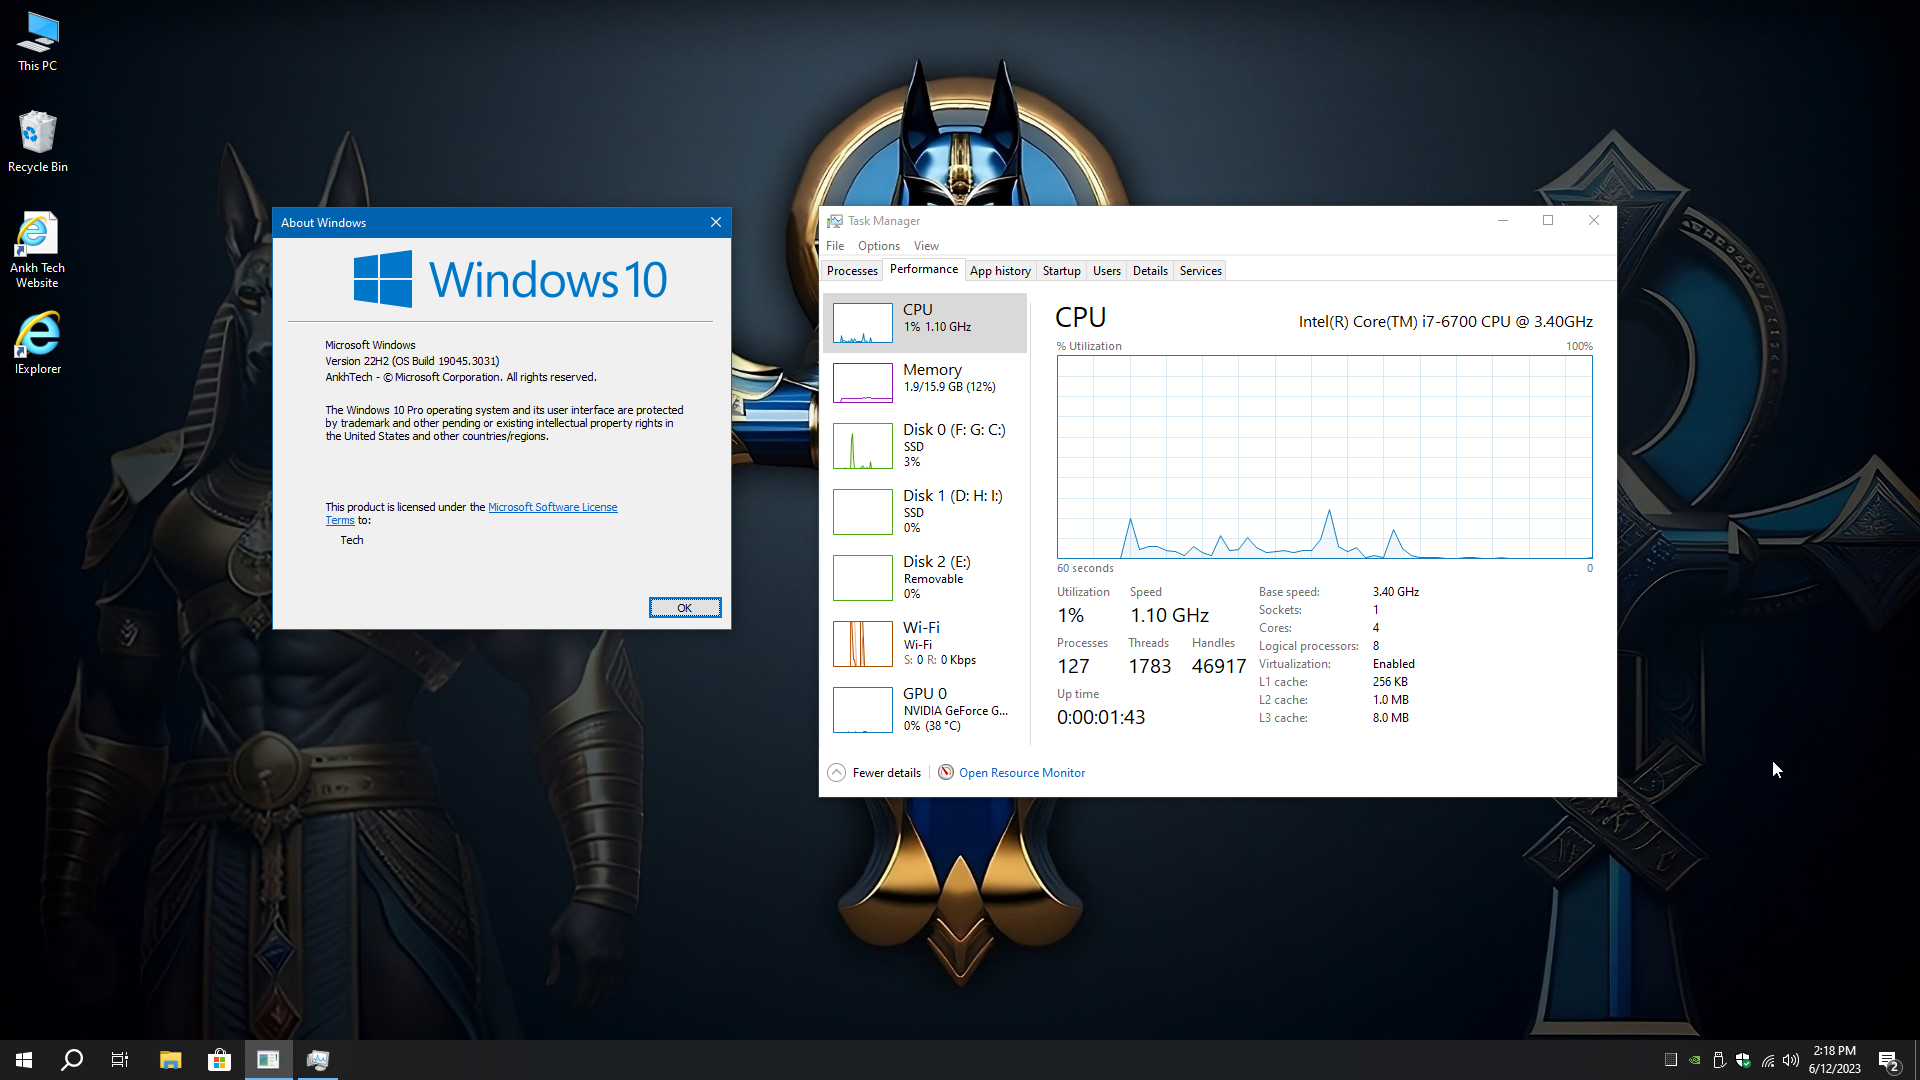This screenshot has height=1080, width=1920.
Task: Open the Microsoft Store taskbar icon
Action: point(219,1060)
